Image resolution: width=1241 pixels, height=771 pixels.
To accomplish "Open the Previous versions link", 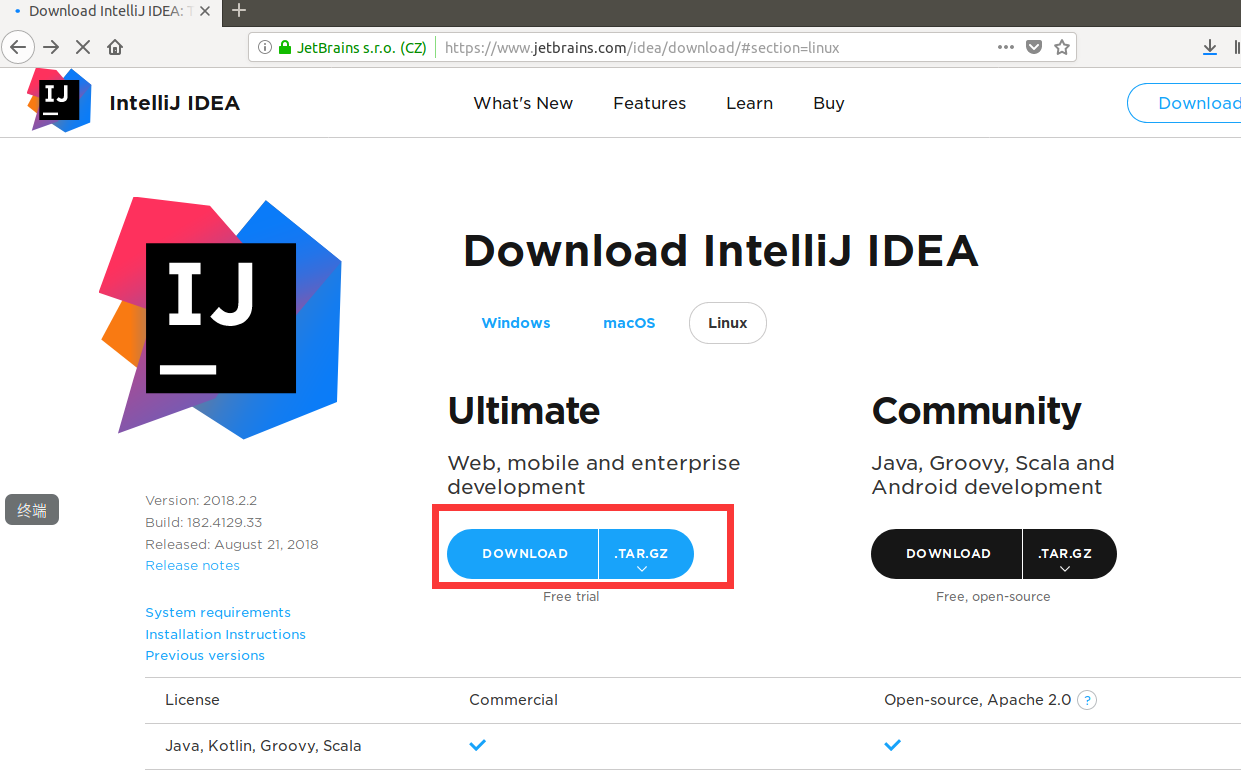I will tap(205, 656).
